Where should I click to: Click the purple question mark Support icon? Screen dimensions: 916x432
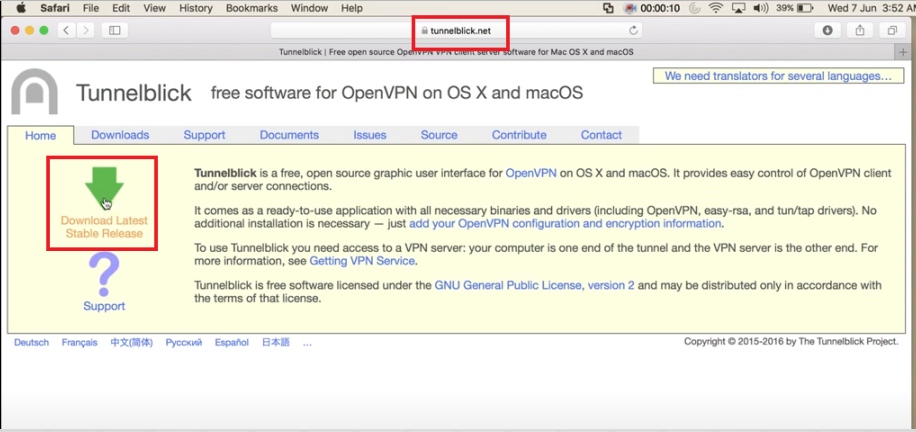coord(103,275)
